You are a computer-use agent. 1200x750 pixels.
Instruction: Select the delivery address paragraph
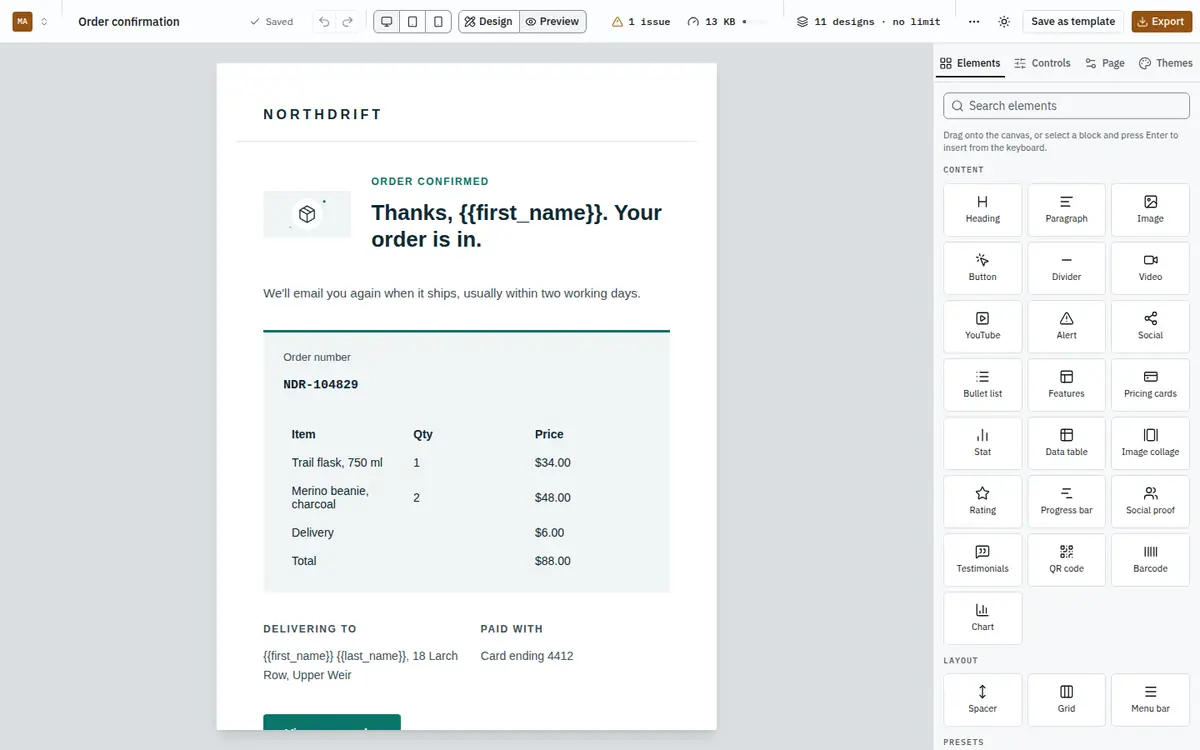(361, 665)
